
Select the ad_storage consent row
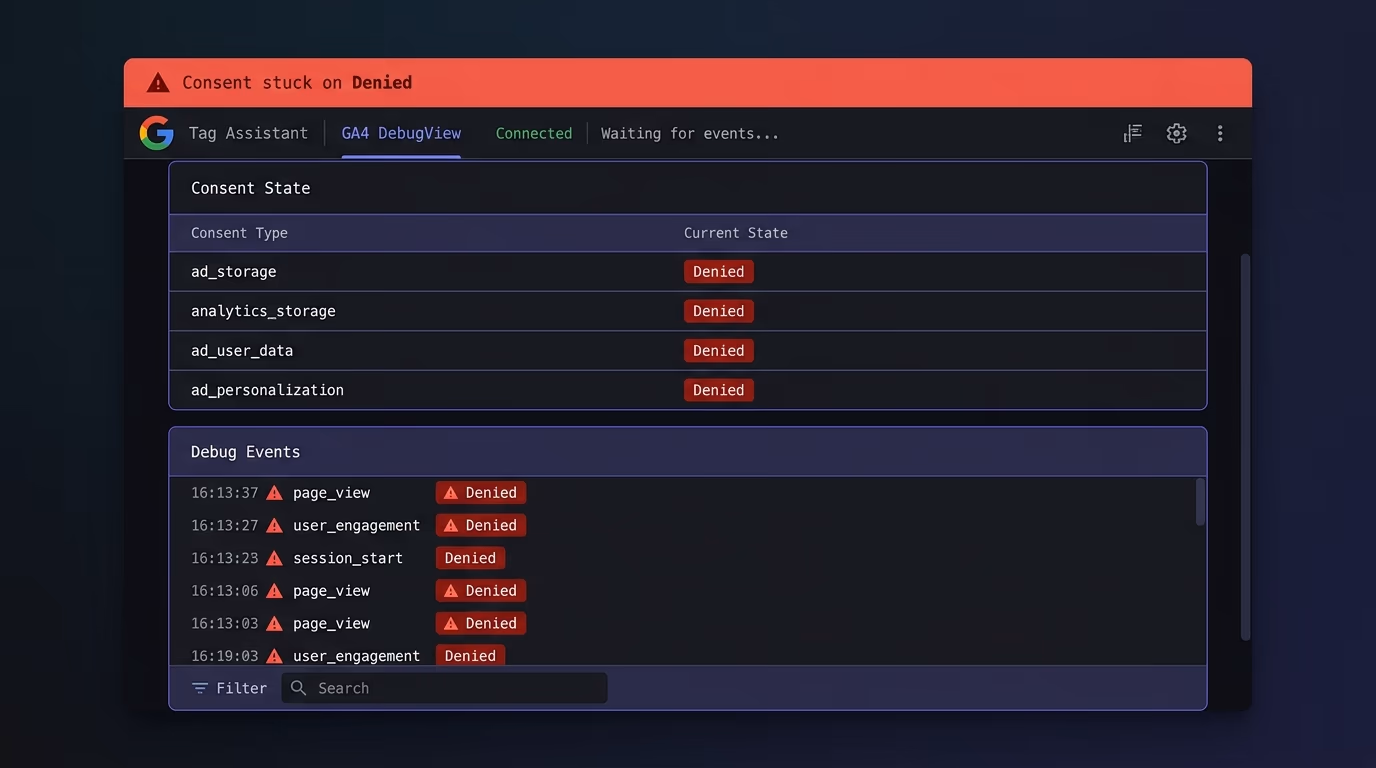coord(688,272)
